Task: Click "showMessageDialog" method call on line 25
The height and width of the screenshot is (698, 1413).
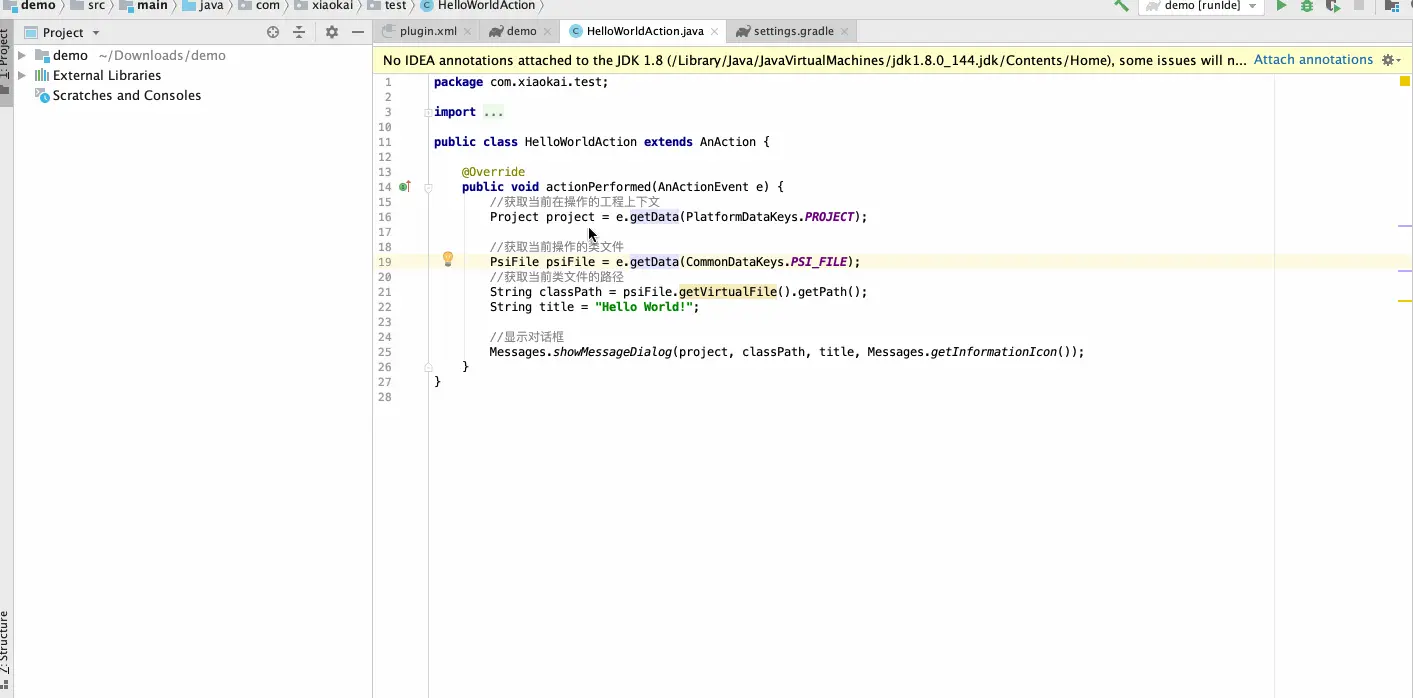Action: 613,352
